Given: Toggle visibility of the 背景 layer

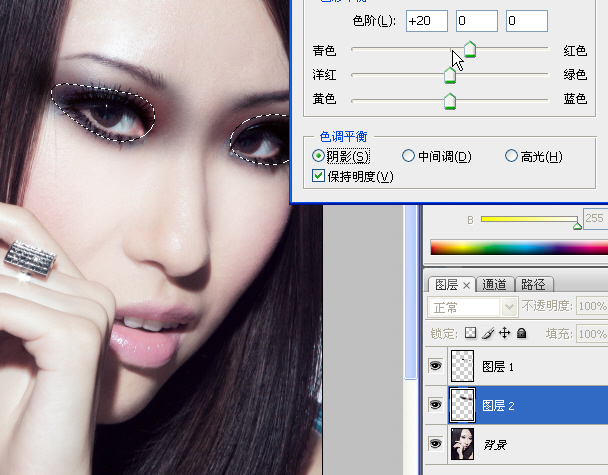Looking at the screenshot, I should pos(436,442).
